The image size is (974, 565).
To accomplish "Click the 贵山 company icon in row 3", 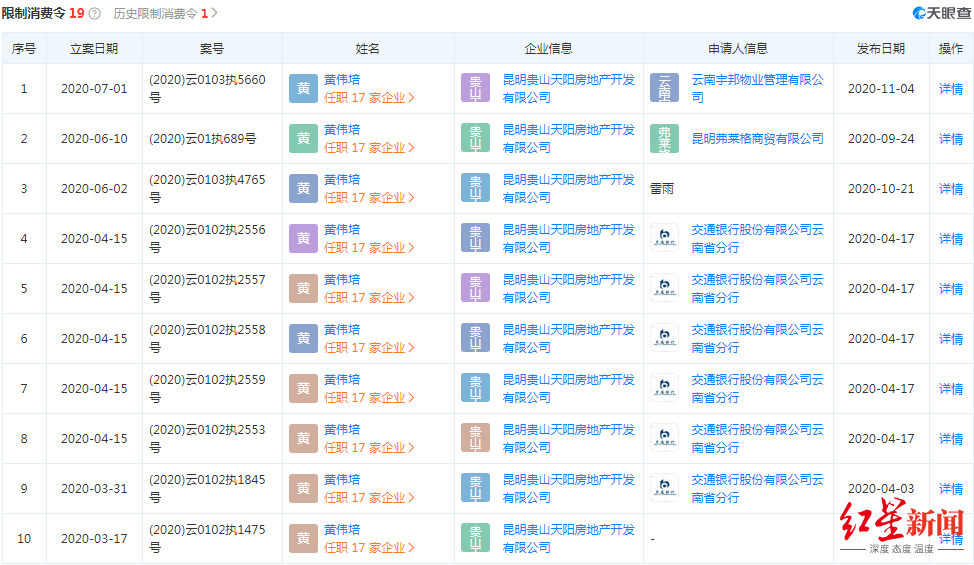I will pyautogui.click(x=475, y=188).
